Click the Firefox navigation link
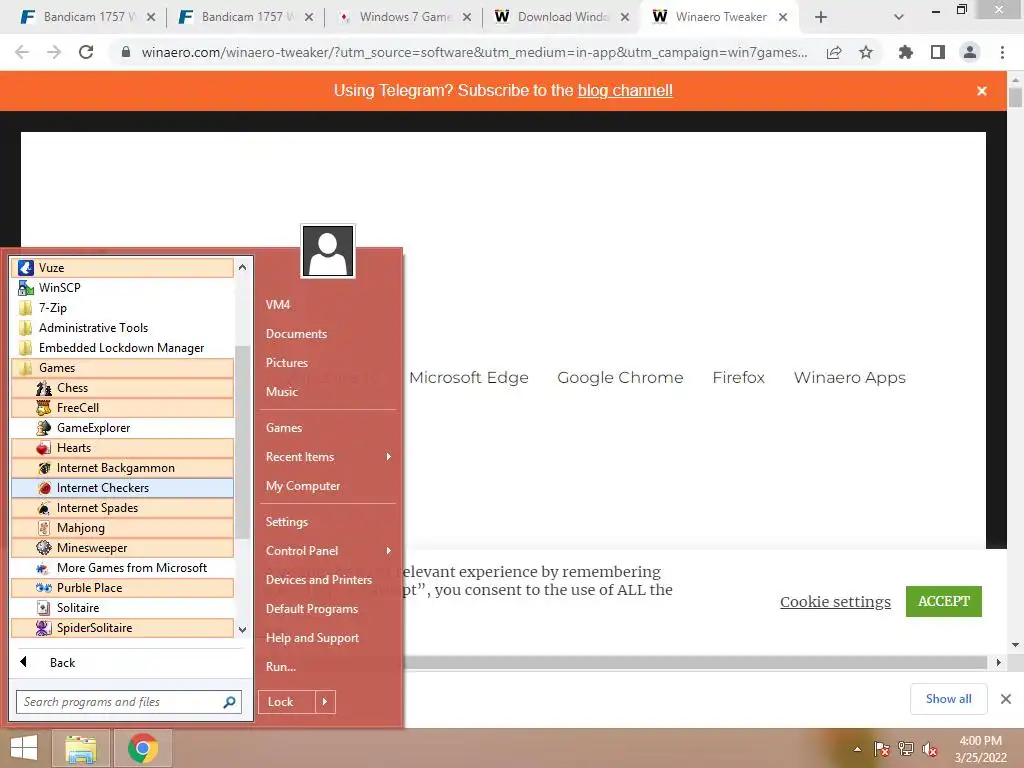 point(738,377)
